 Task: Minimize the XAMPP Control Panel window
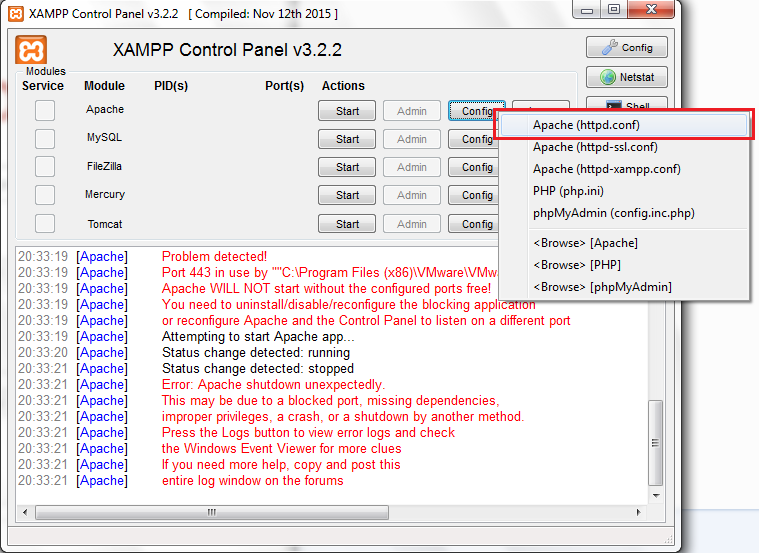click(x=587, y=9)
